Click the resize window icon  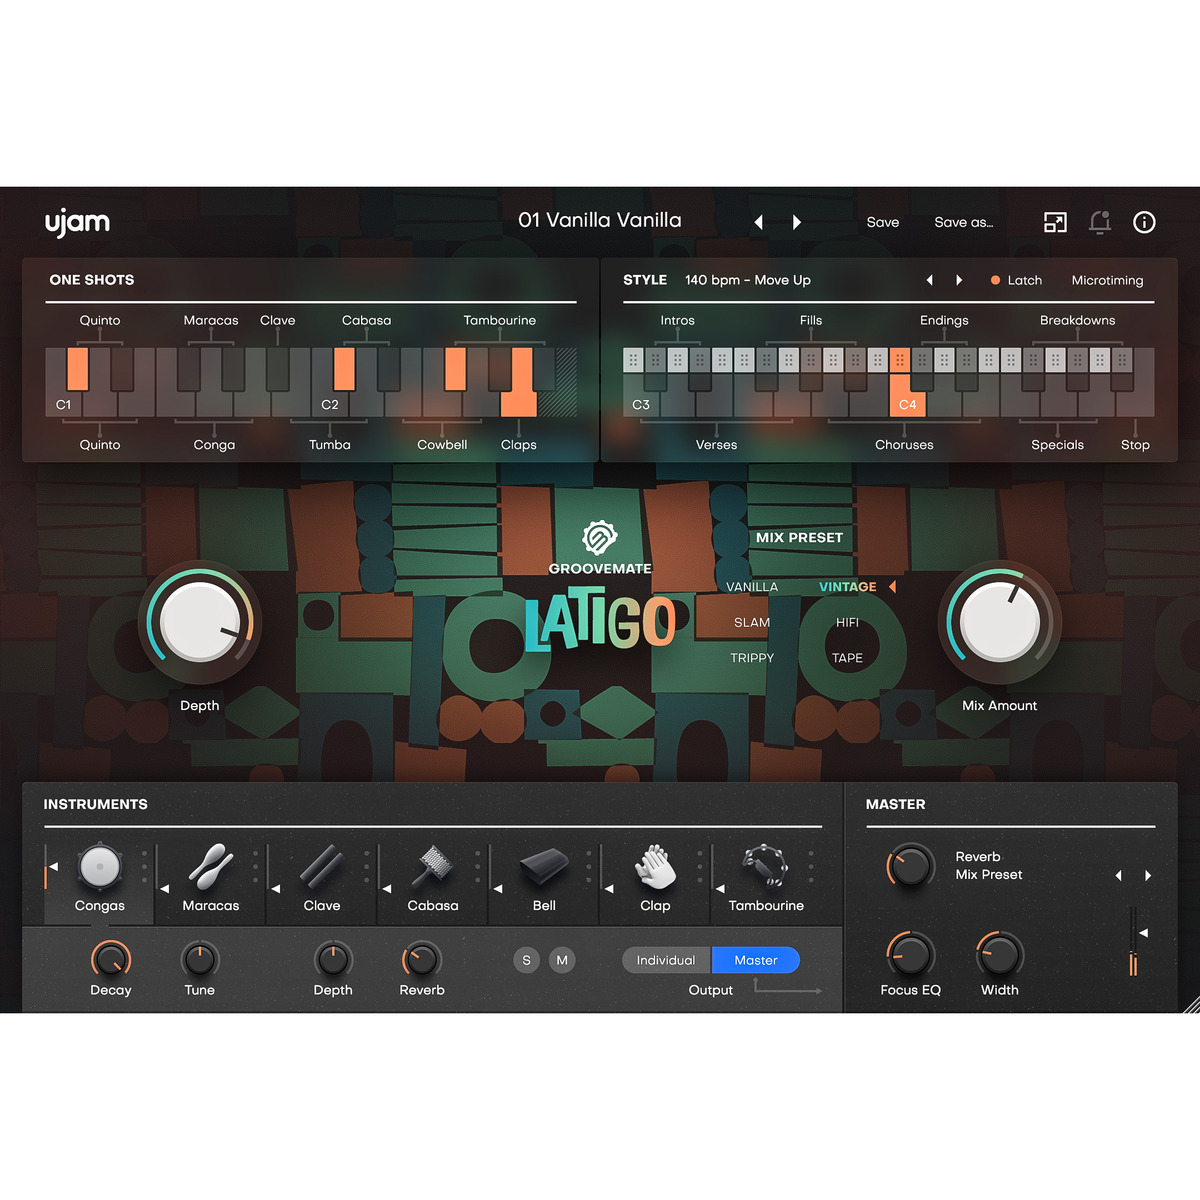(x=1055, y=222)
